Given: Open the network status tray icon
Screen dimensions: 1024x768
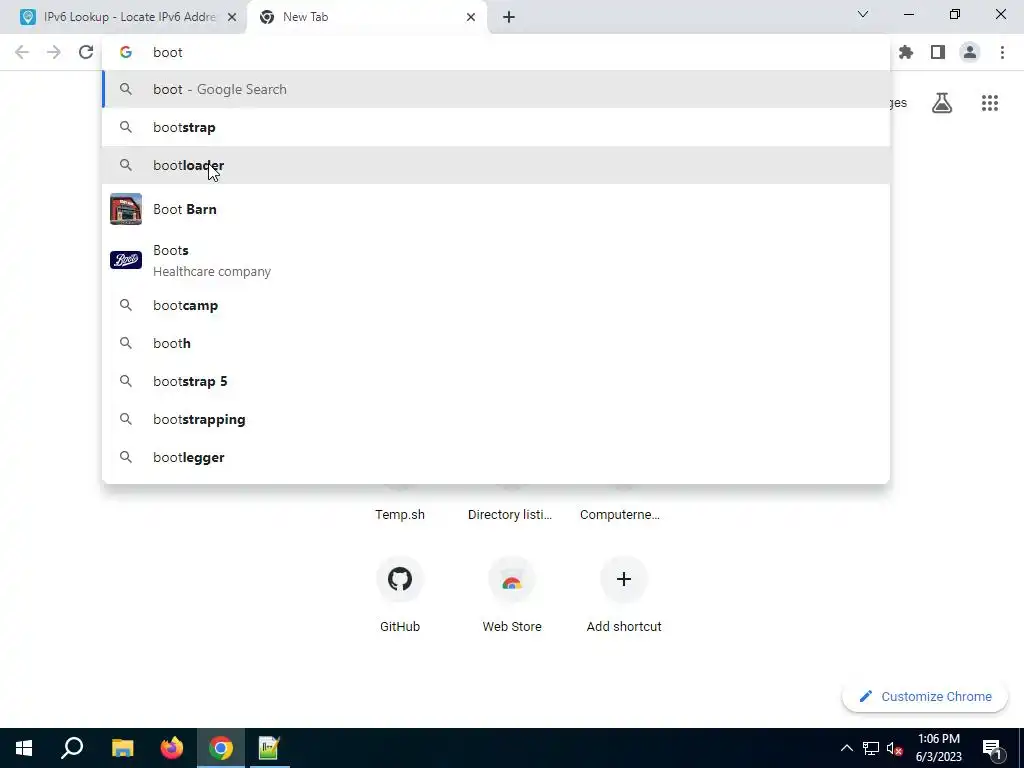Looking at the screenshot, I should point(871,748).
